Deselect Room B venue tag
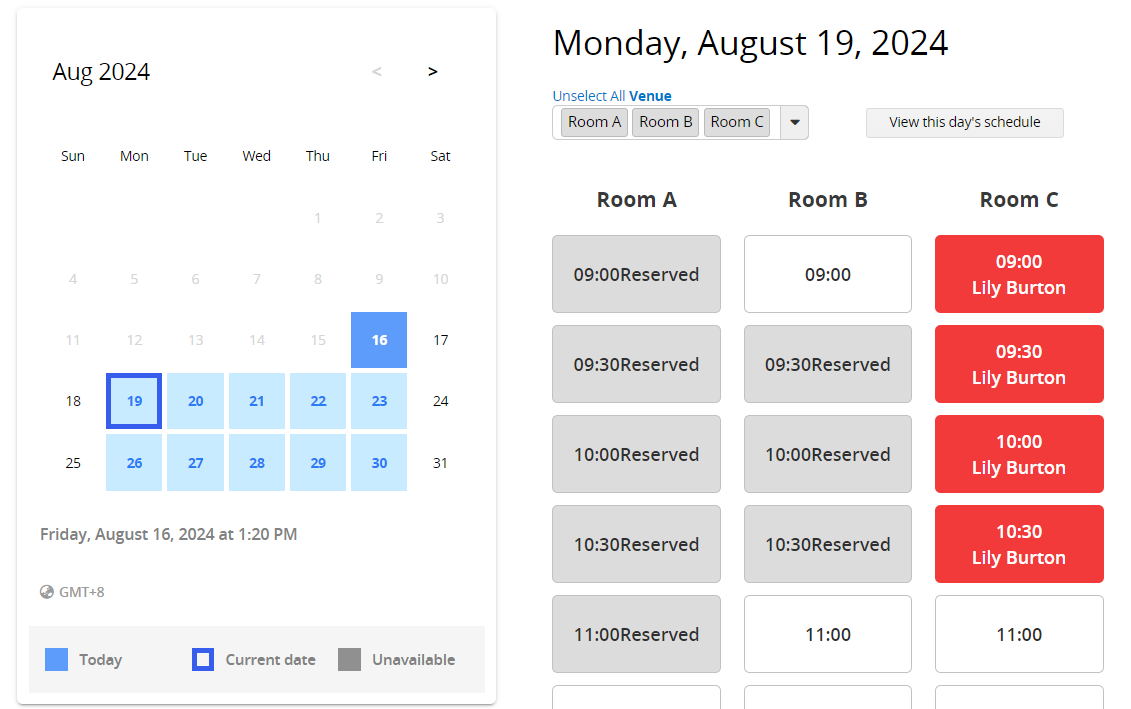This screenshot has width=1131, height=709. [x=666, y=122]
